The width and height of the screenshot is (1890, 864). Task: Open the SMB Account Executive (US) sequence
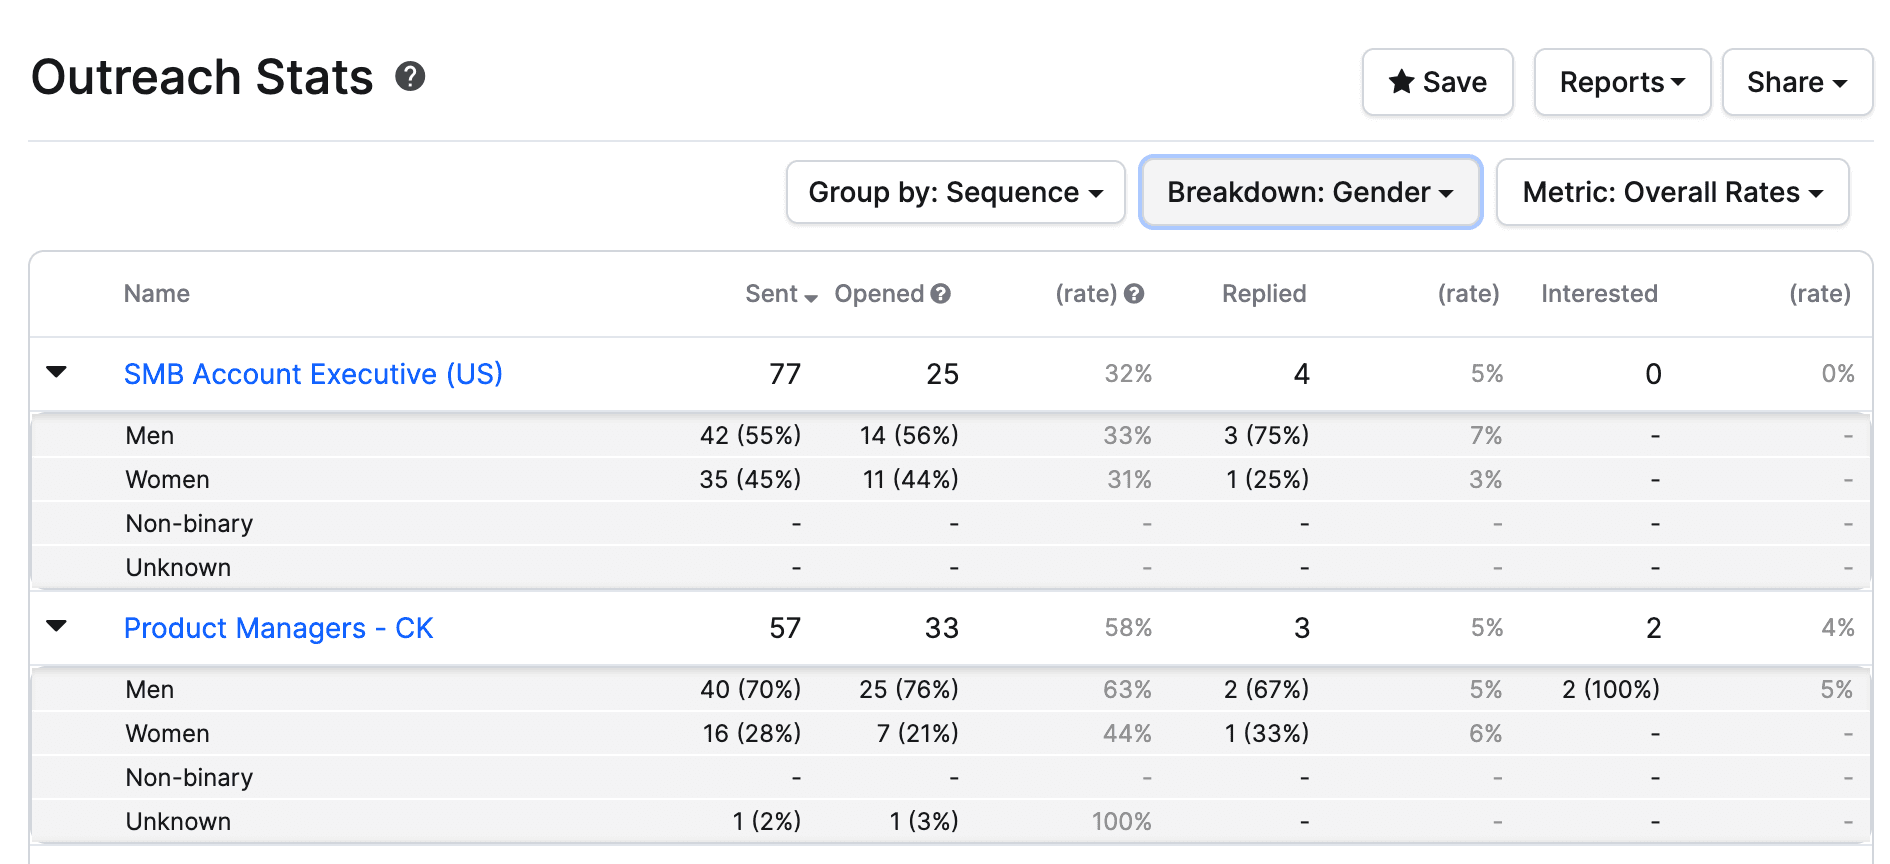click(313, 373)
